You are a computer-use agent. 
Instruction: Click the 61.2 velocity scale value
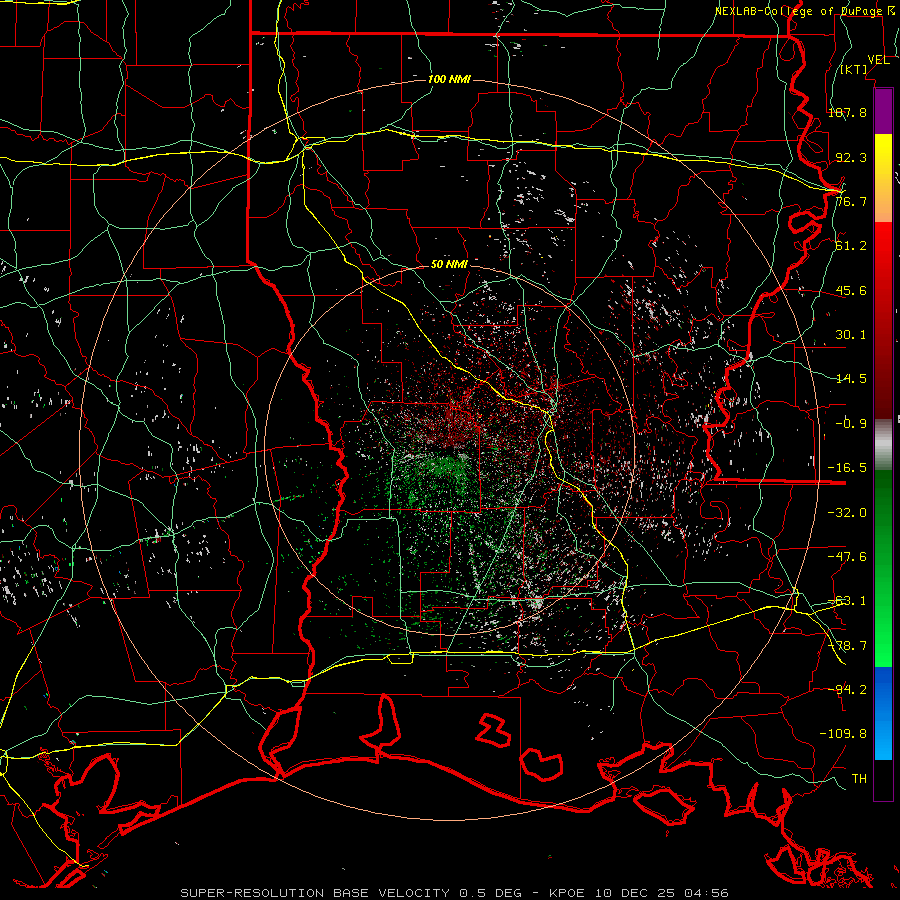[x=851, y=245]
